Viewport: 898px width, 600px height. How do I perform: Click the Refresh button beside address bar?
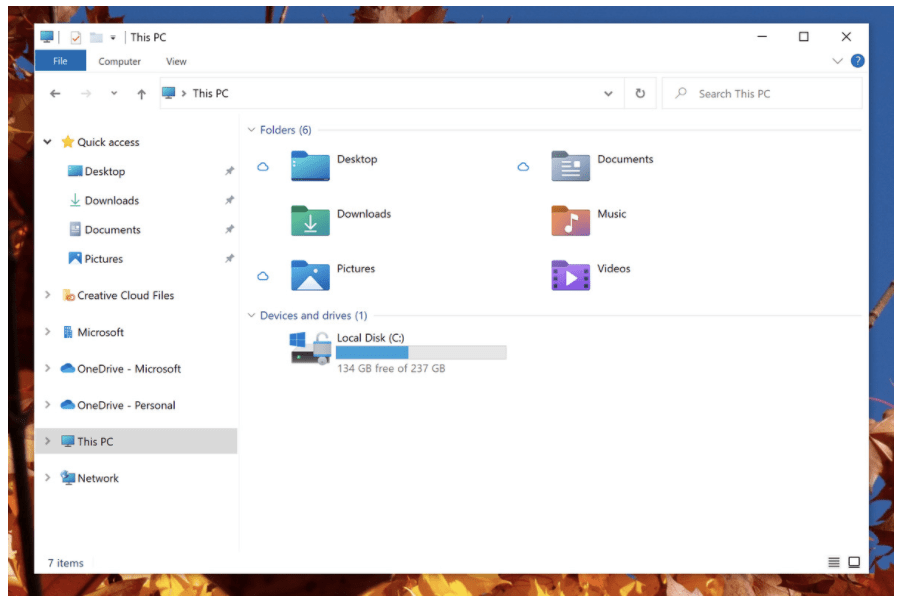[640, 94]
